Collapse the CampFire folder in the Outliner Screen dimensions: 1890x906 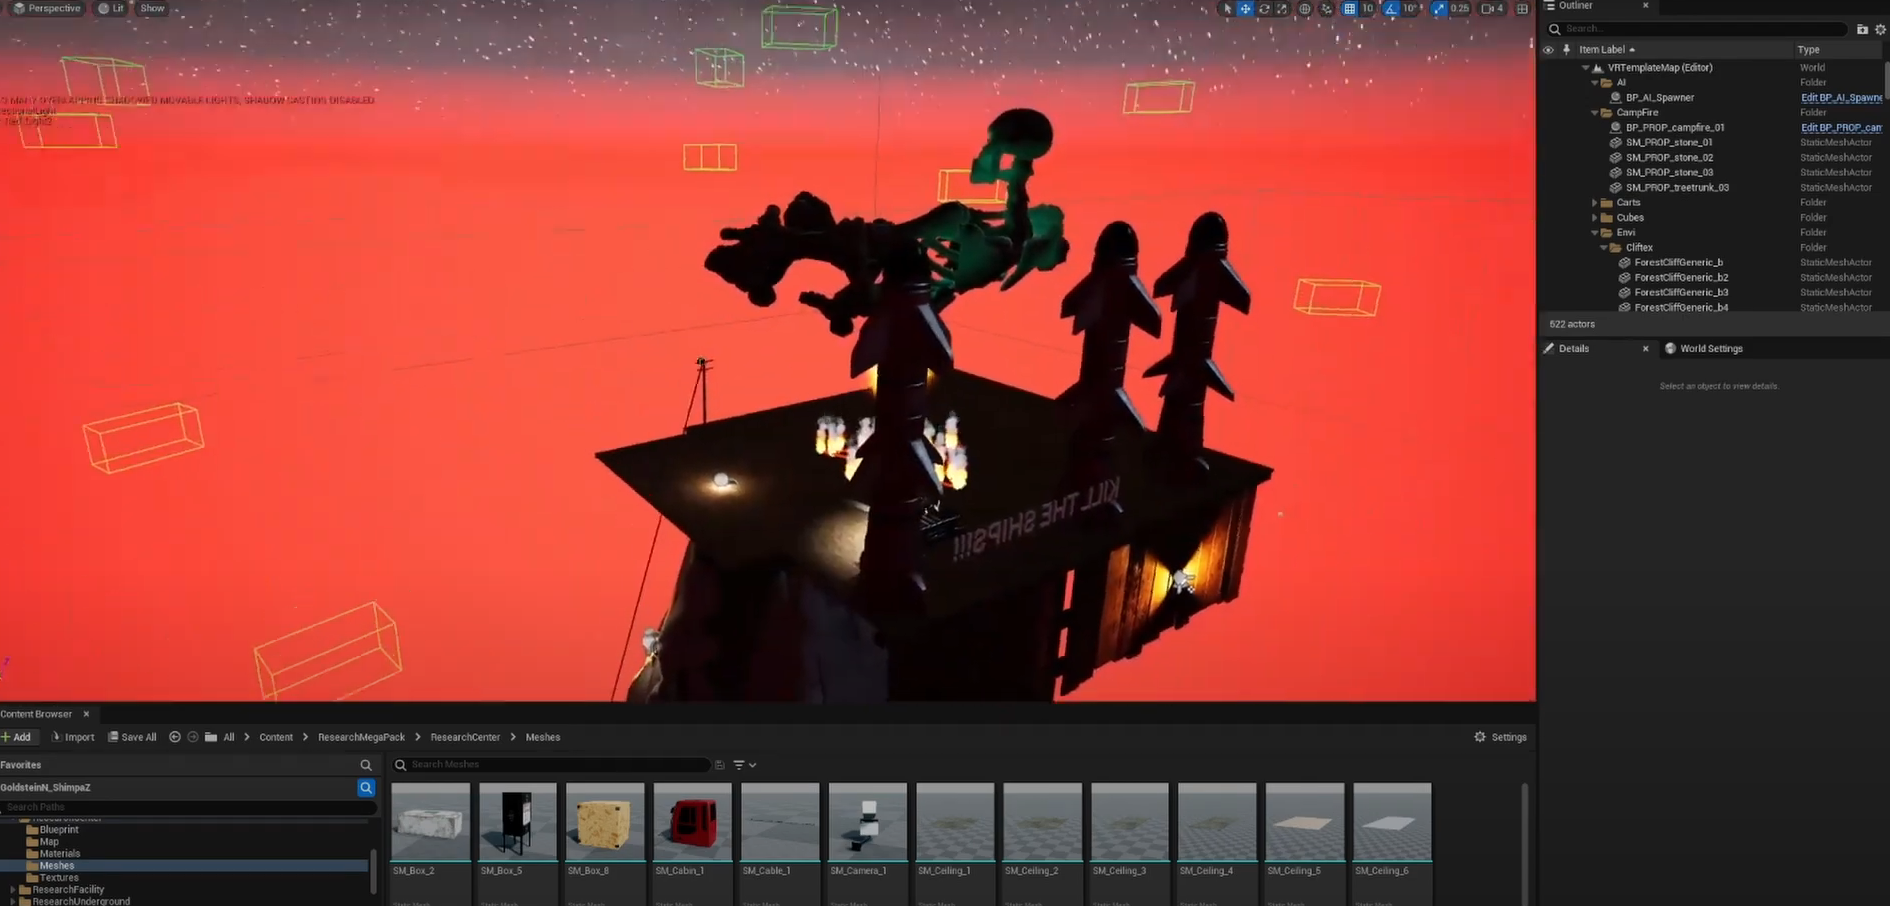(x=1593, y=112)
